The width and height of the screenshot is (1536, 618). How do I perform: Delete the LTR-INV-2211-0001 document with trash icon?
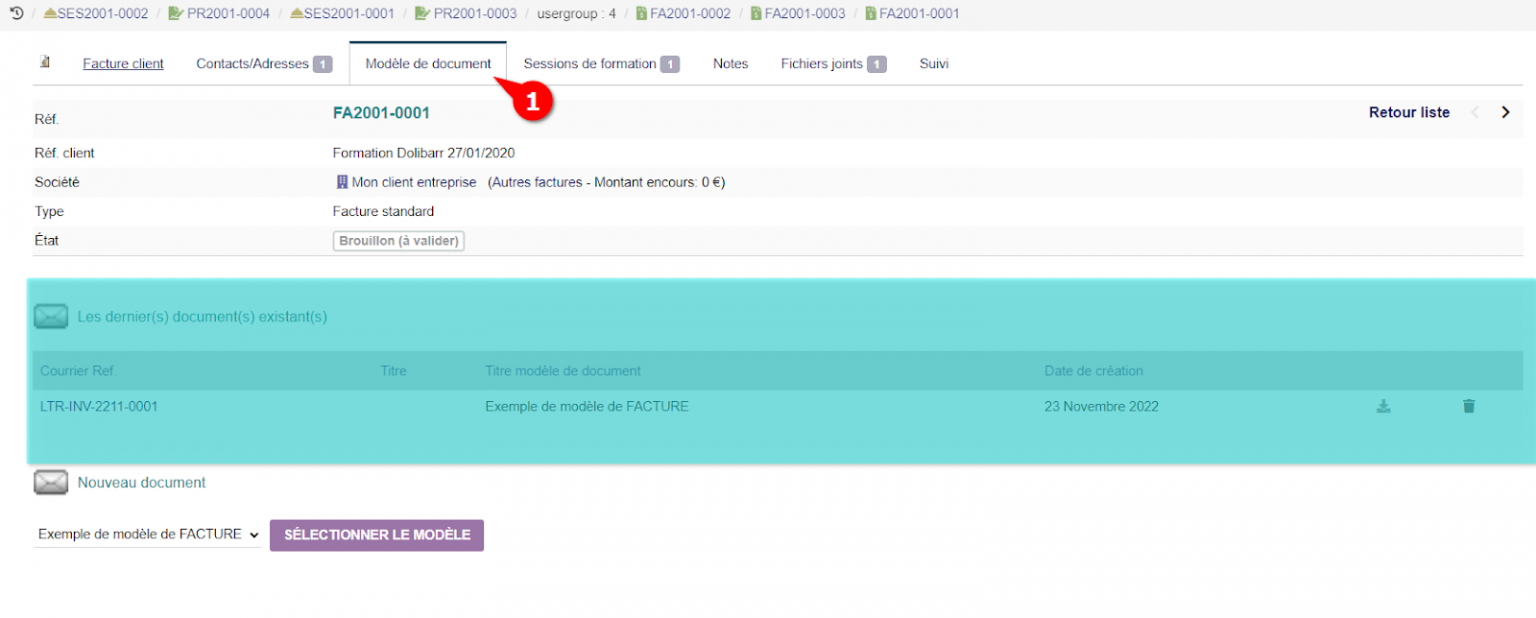[x=1468, y=406]
